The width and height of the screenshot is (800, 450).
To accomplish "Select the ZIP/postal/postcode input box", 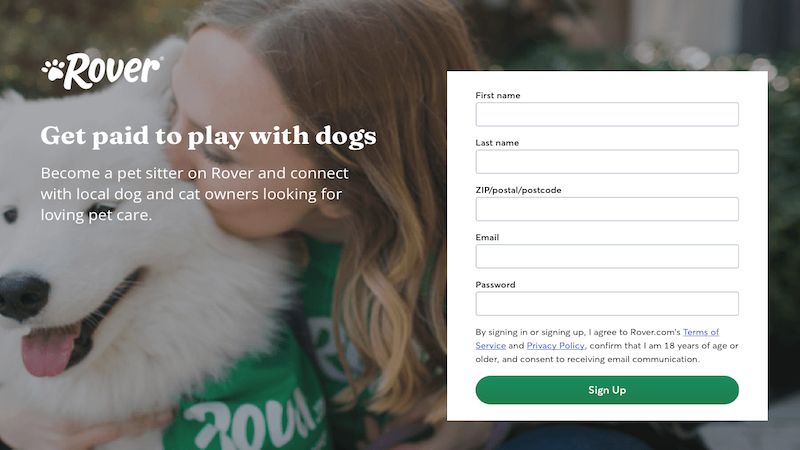I will [607, 209].
